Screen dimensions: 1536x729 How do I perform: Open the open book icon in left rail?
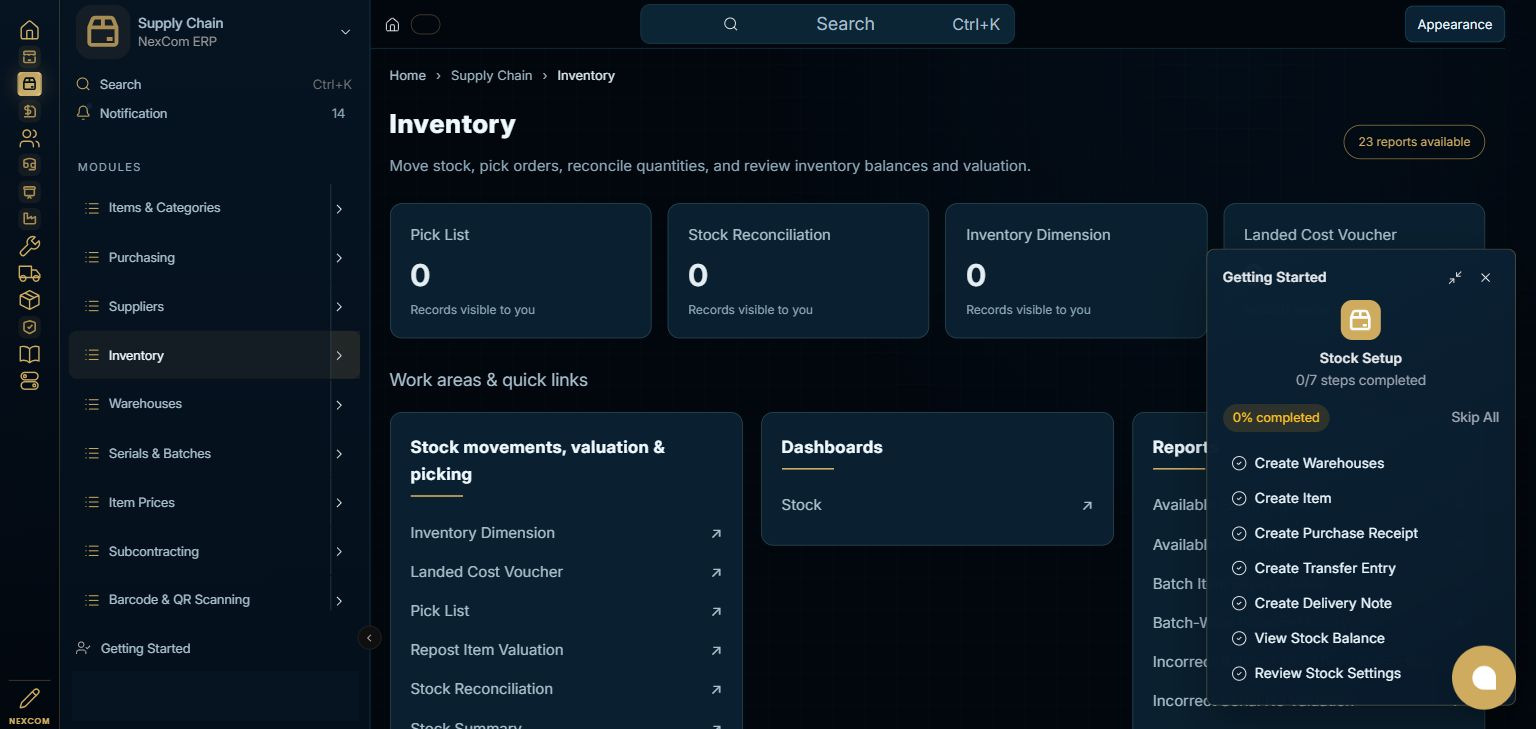click(29, 354)
